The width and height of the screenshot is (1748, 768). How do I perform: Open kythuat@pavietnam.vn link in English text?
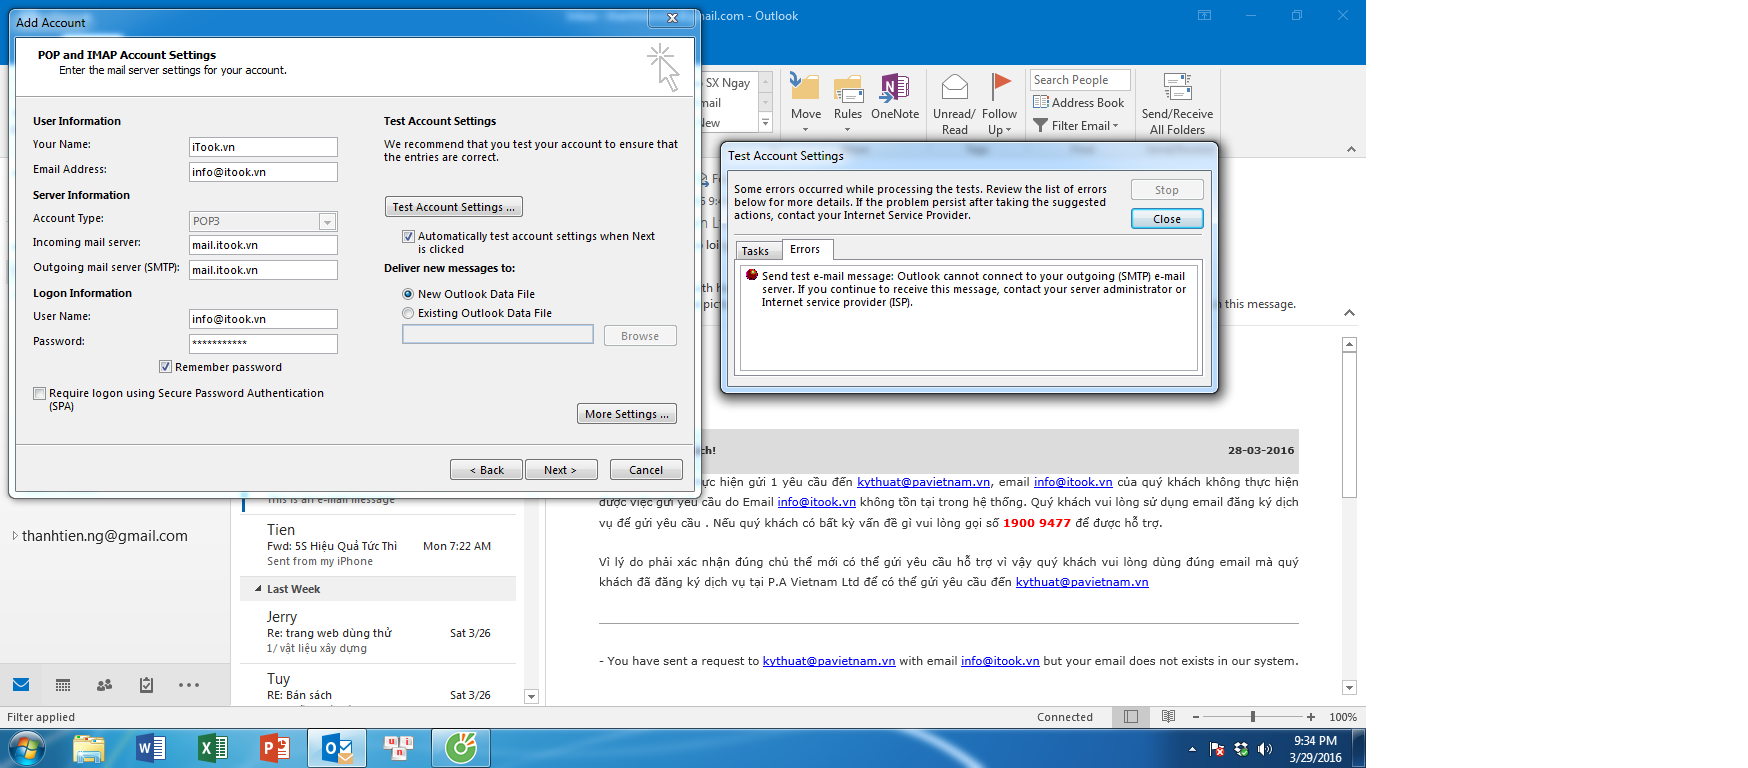[x=829, y=661]
